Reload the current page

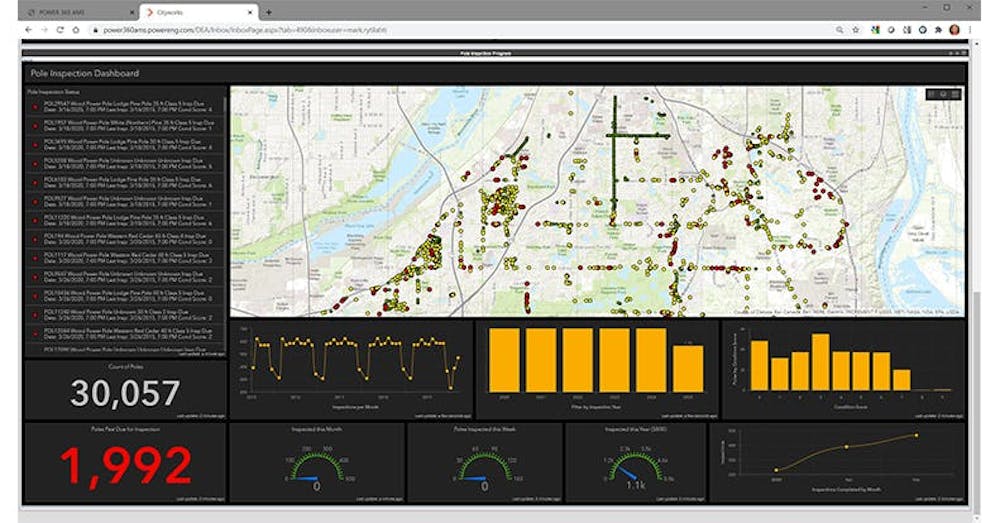60,30
